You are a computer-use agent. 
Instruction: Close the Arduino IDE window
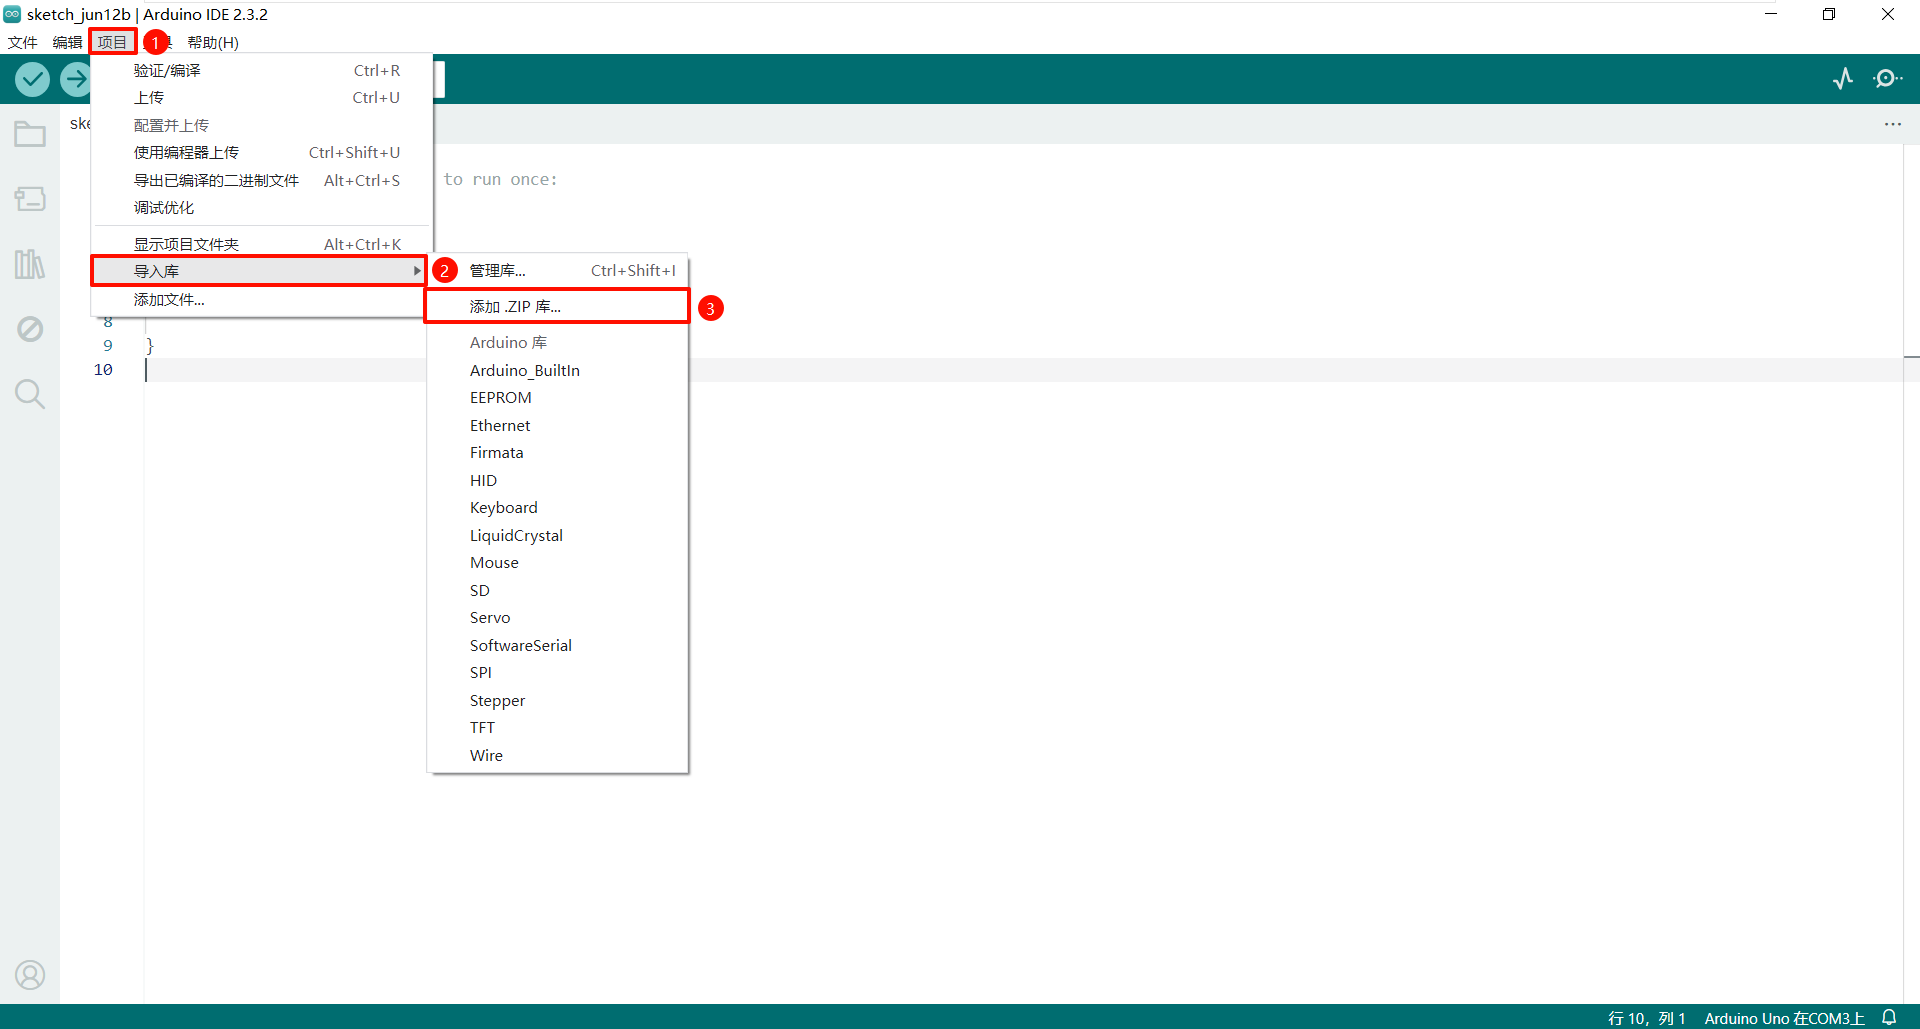(x=1888, y=14)
